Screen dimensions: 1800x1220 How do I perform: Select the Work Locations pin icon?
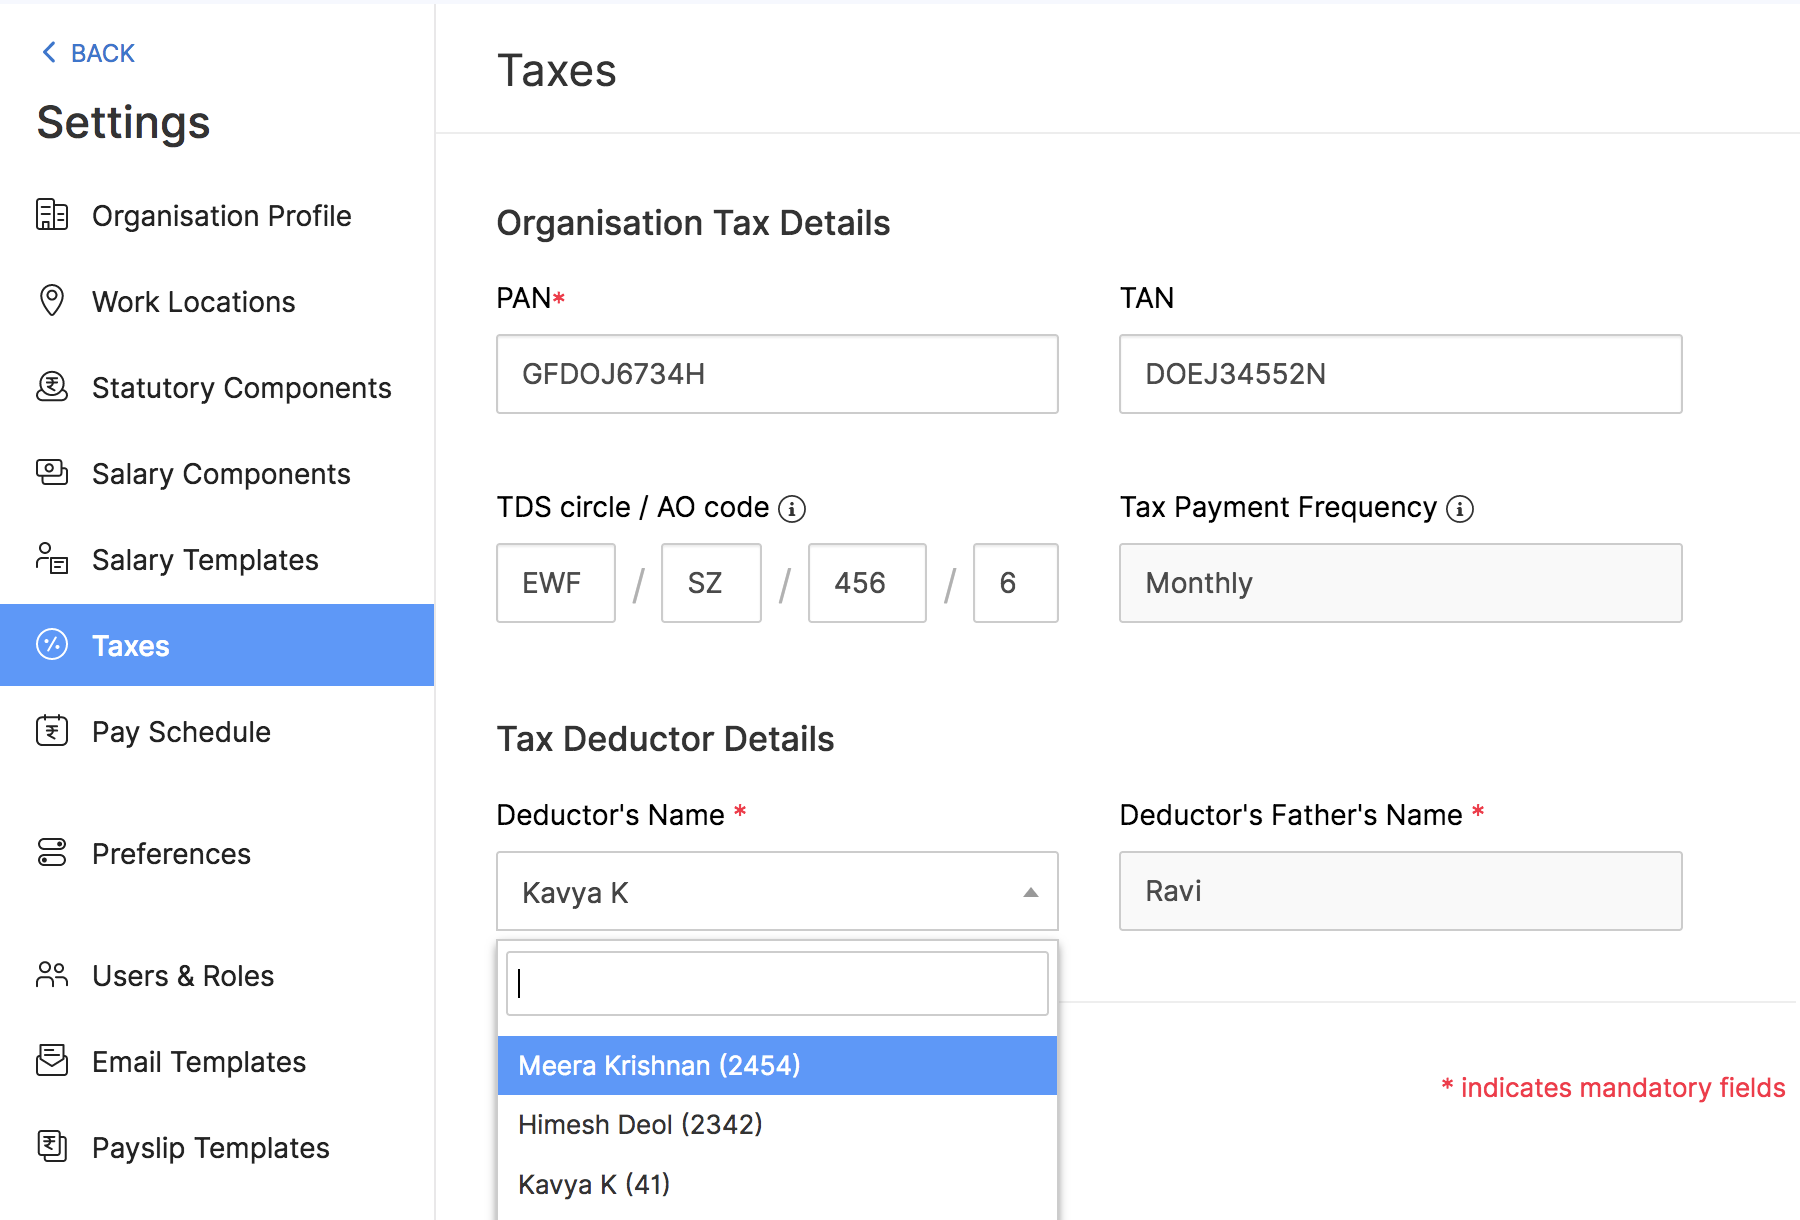tap(51, 301)
